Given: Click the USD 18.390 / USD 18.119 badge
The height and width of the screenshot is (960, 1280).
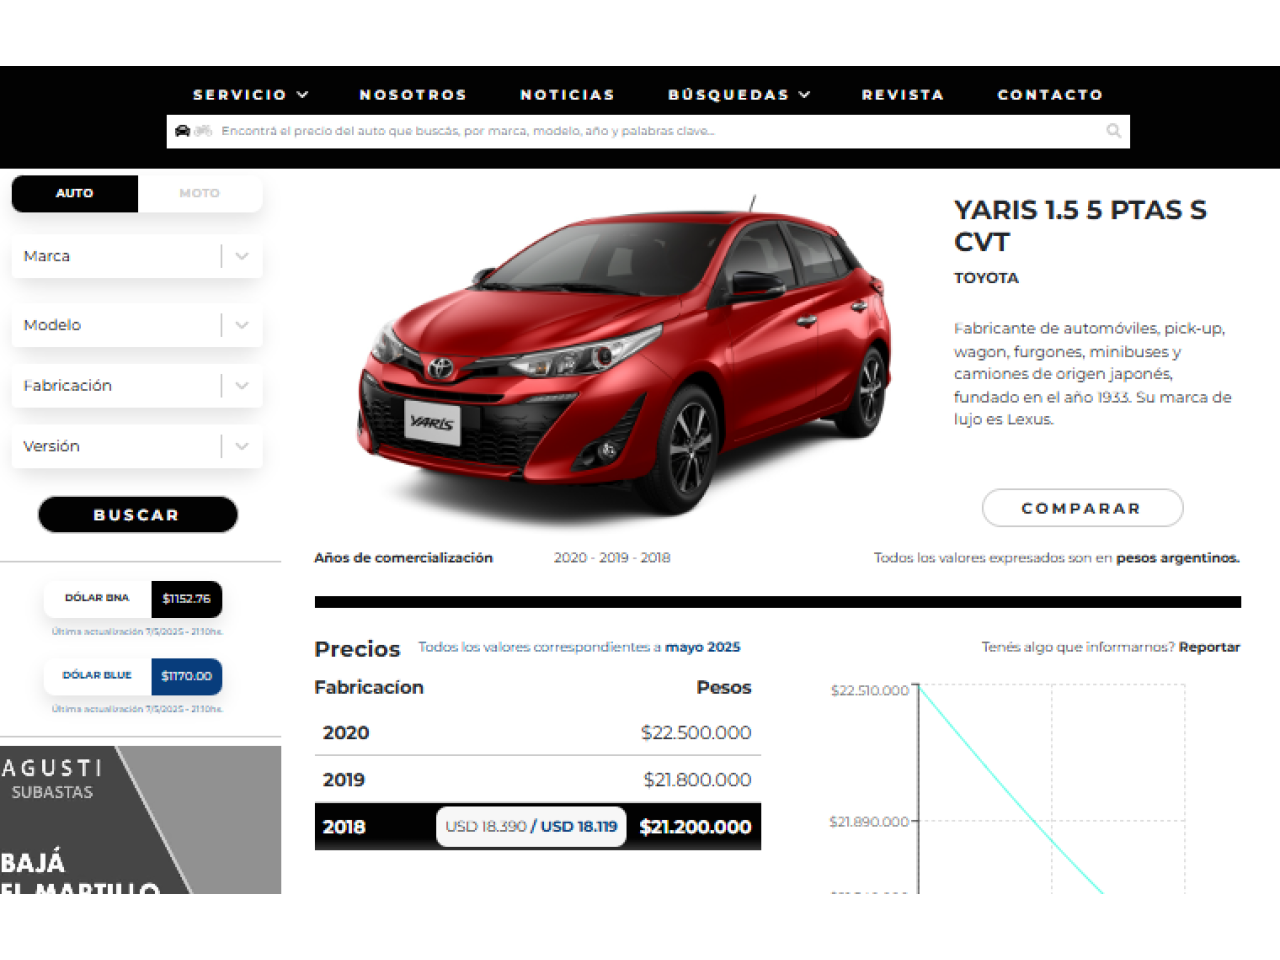Looking at the screenshot, I should click(531, 827).
